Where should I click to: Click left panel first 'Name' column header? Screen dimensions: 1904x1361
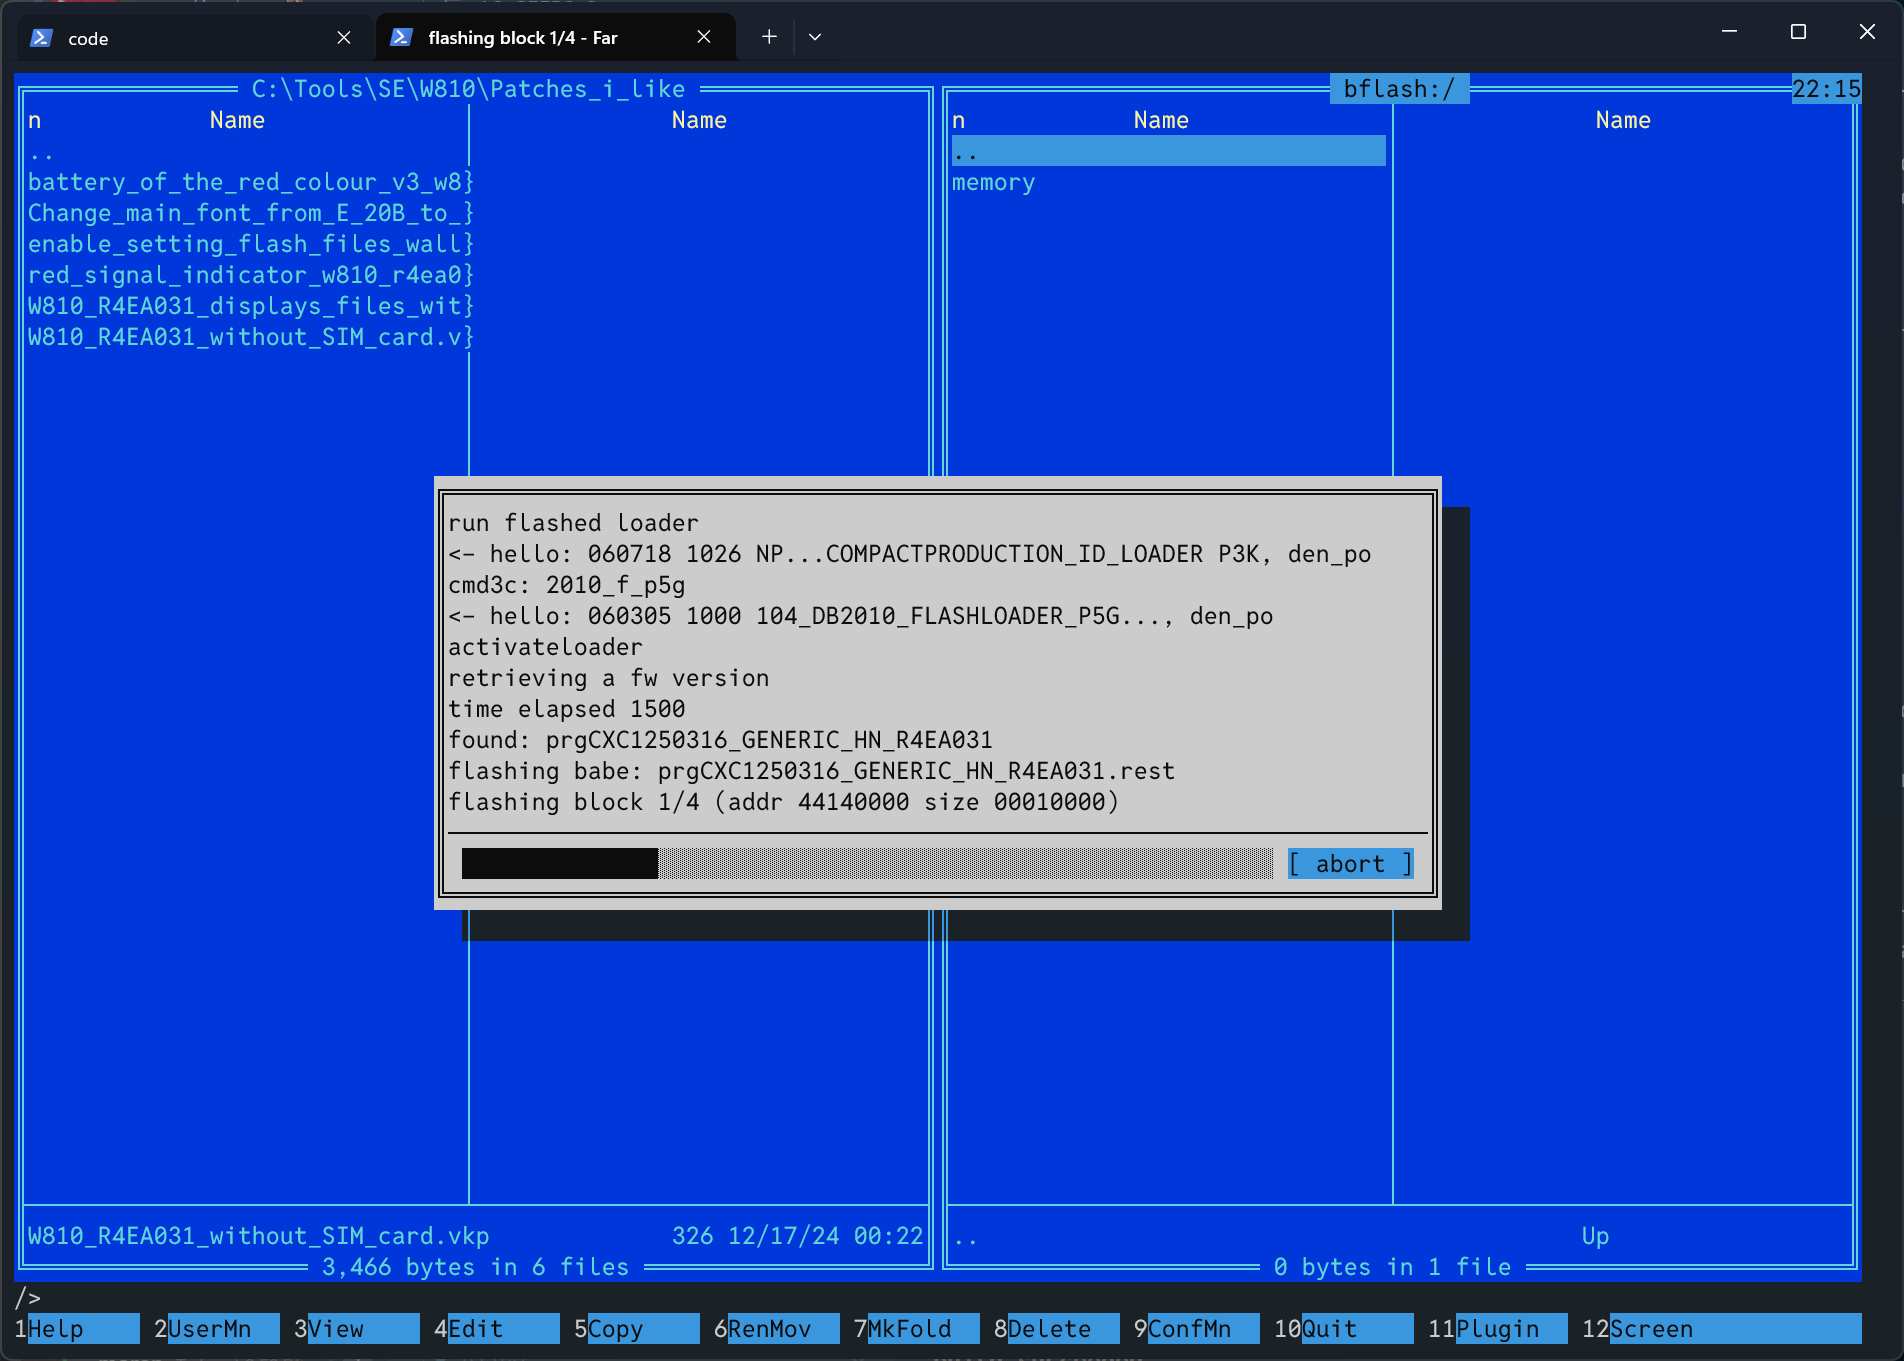(x=237, y=120)
